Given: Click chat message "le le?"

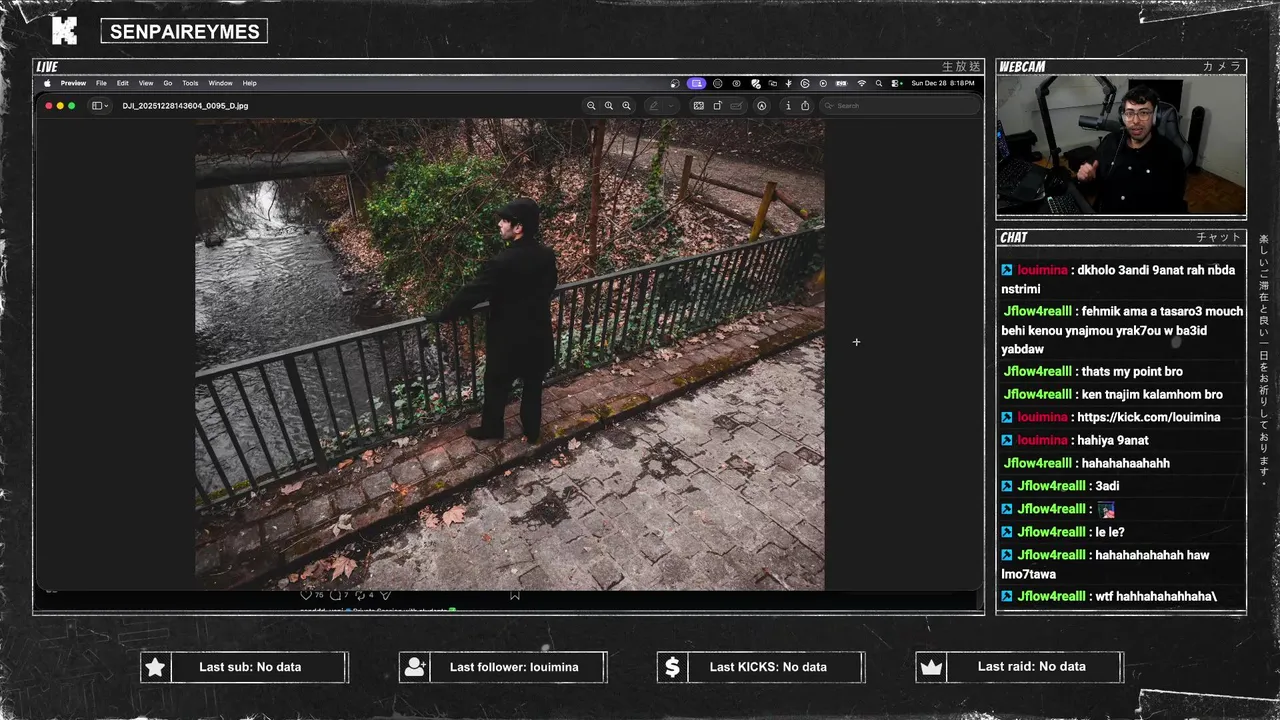Looking at the screenshot, I should point(1109,532).
